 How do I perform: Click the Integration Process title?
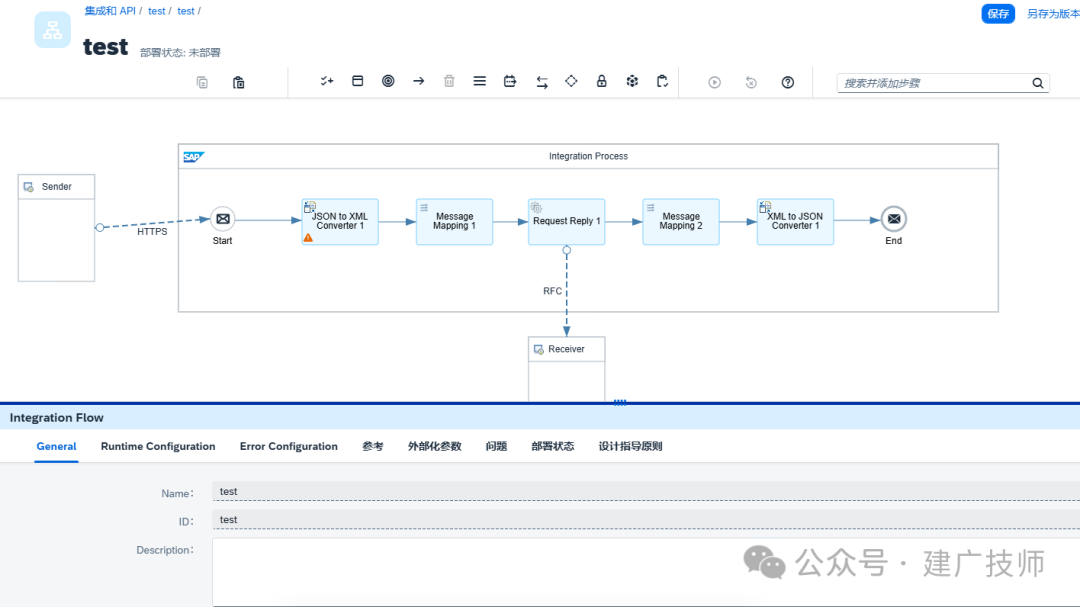588,156
